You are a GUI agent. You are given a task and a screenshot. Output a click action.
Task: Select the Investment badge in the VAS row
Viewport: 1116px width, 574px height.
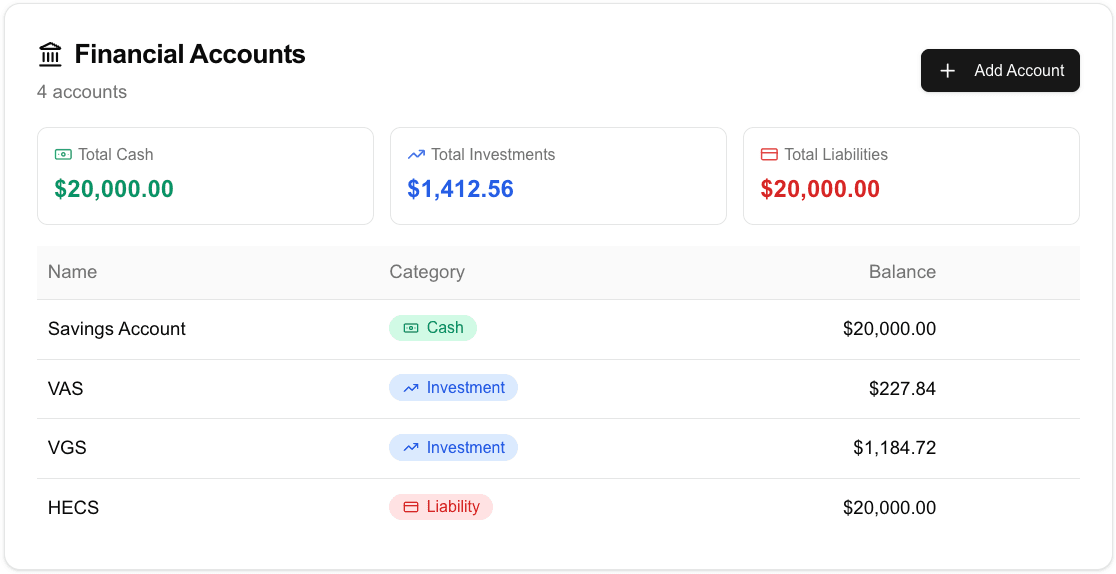[453, 388]
